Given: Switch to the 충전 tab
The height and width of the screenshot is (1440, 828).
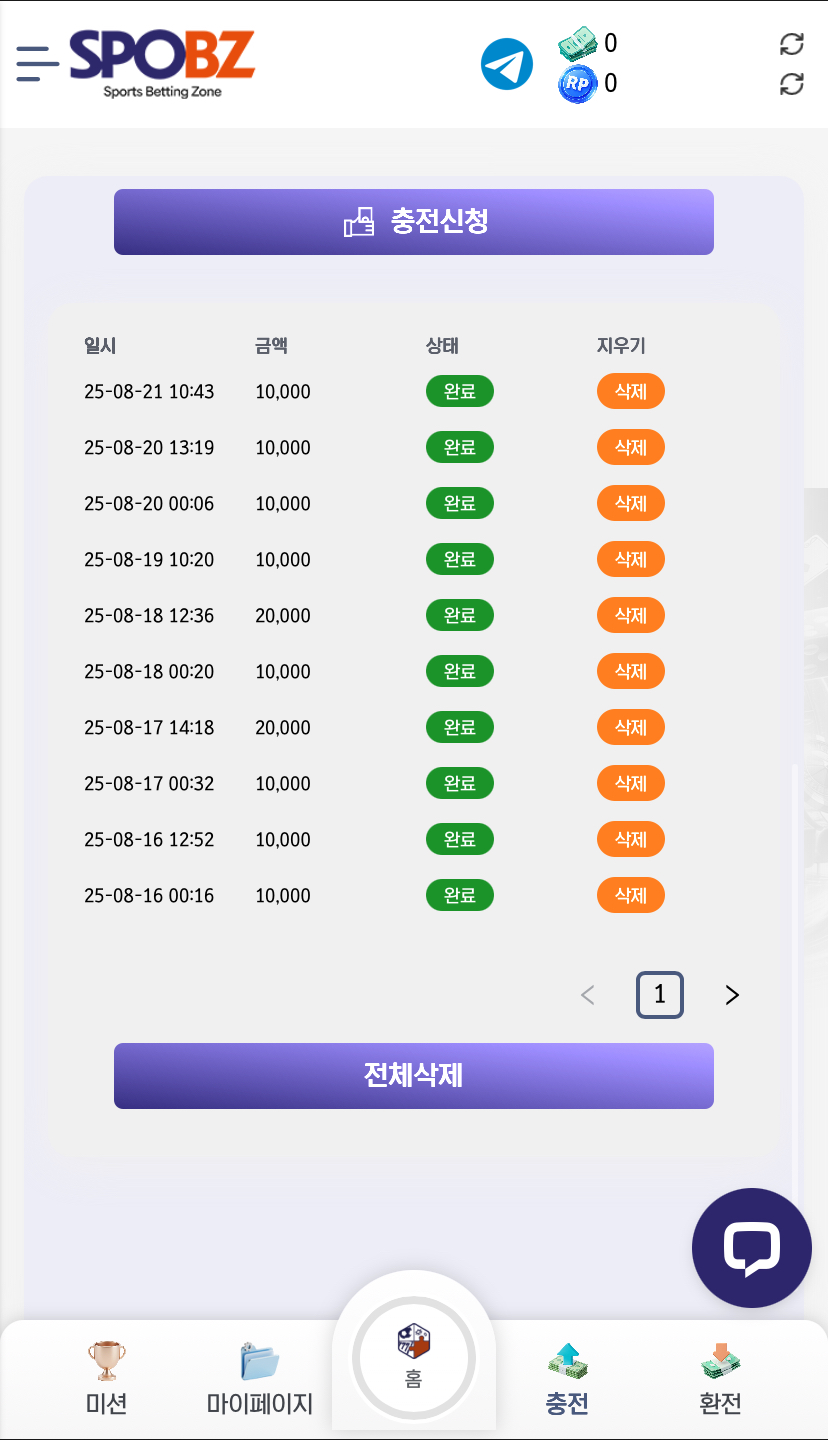Looking at the screenshot, I should pyautogui.click(x=567, y=1380).
